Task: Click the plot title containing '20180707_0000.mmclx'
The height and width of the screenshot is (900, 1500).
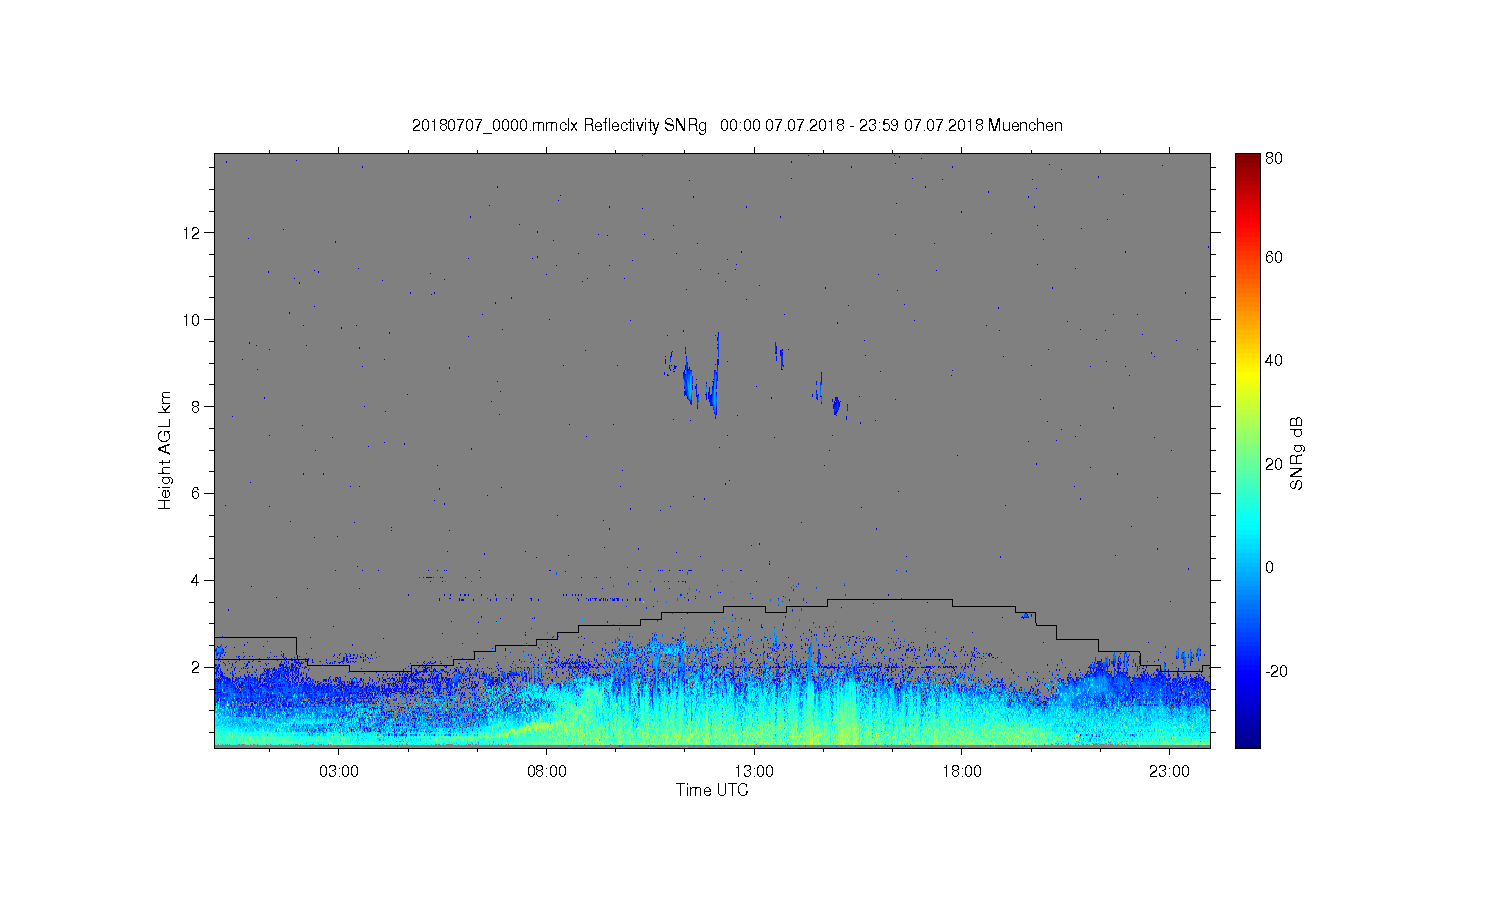Action: (737, 125)
